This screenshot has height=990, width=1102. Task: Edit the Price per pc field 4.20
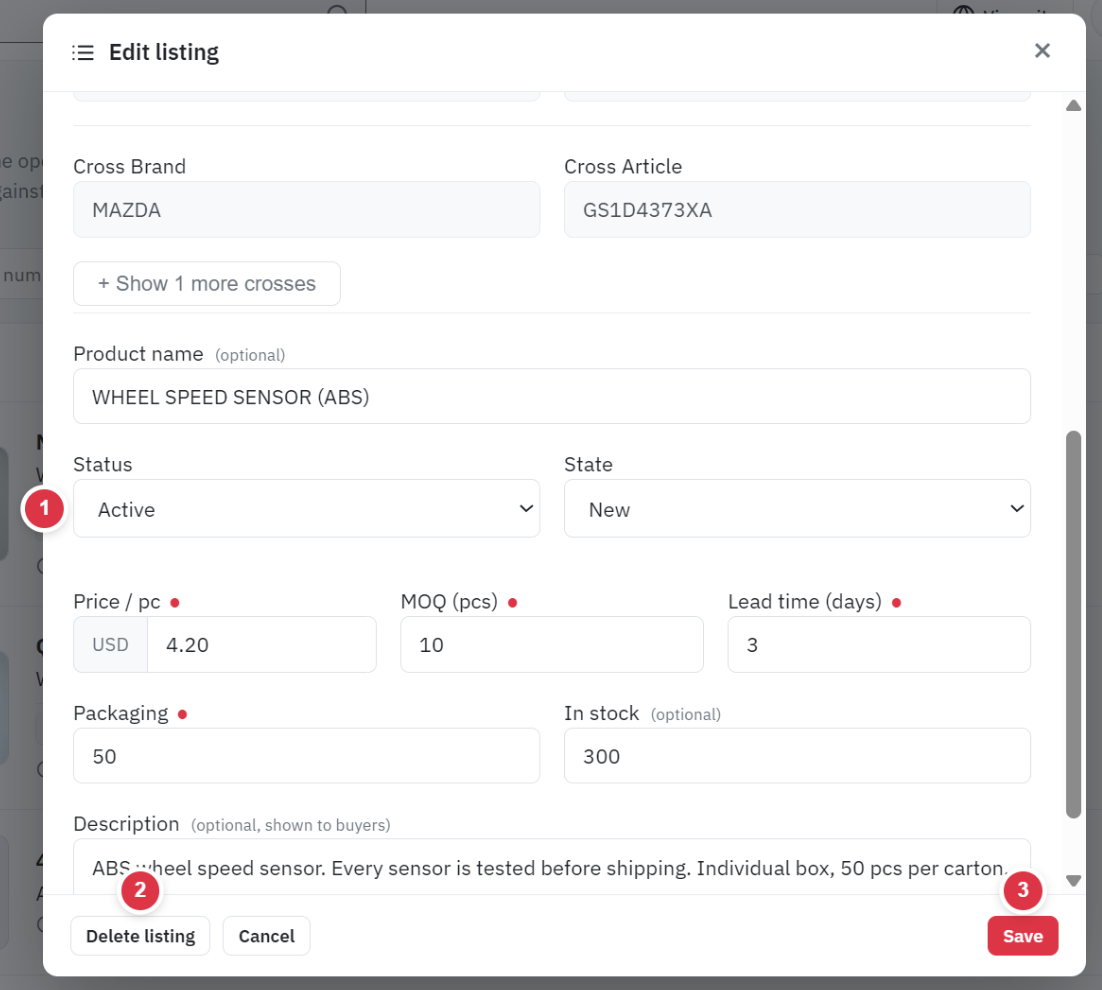tap(261, 644)
